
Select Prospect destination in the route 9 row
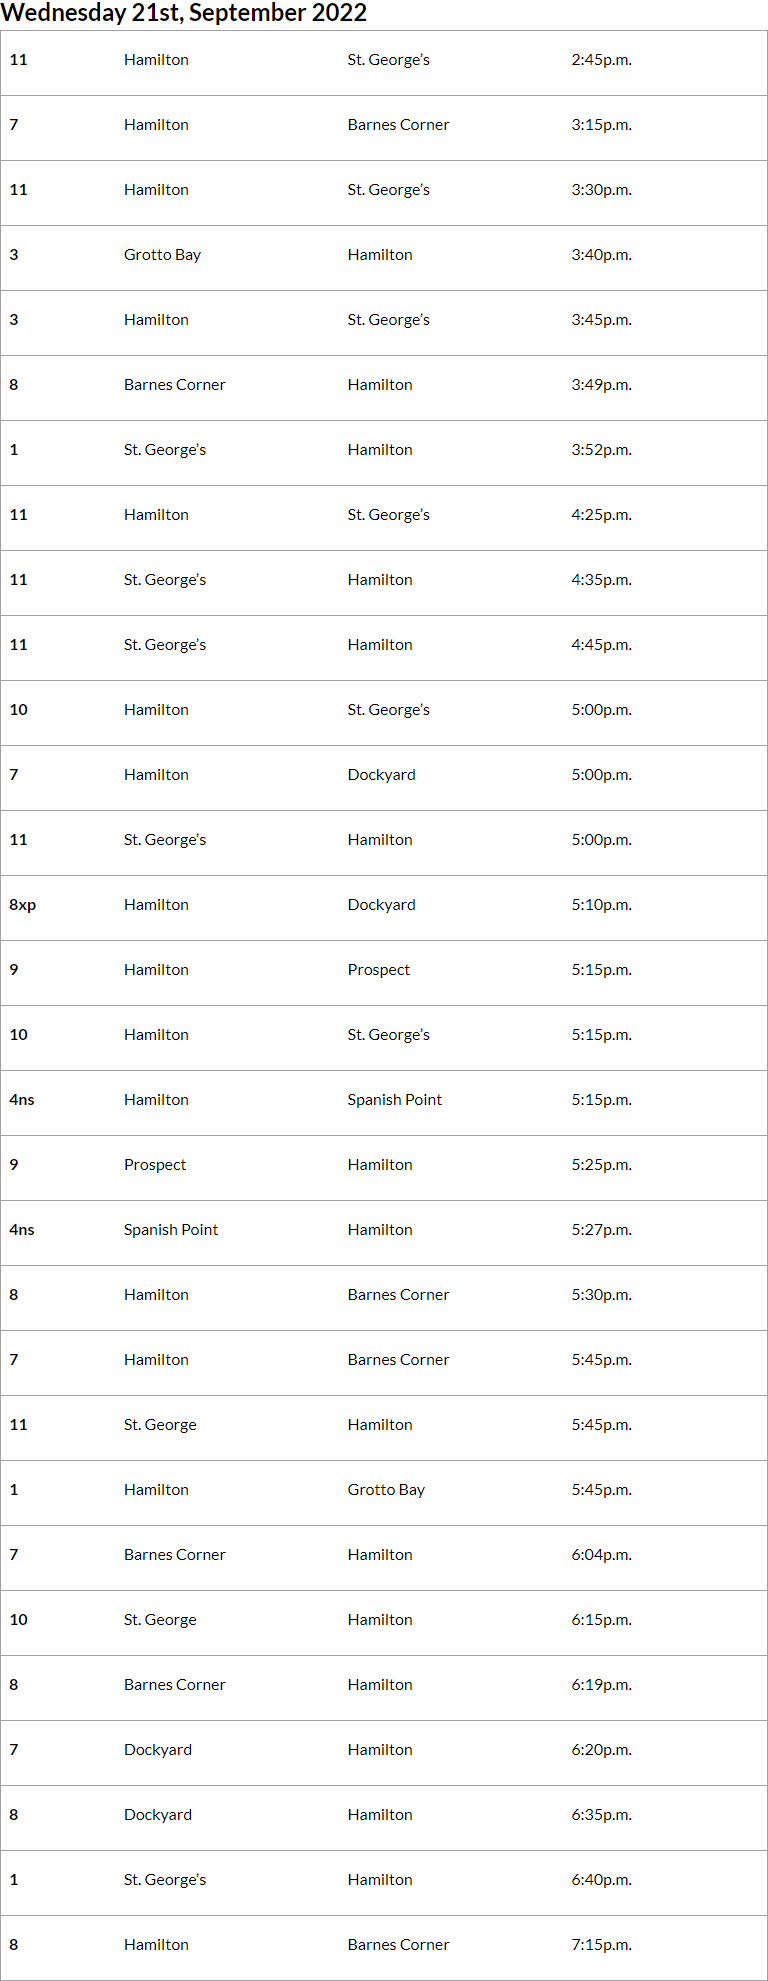point(378,970)
